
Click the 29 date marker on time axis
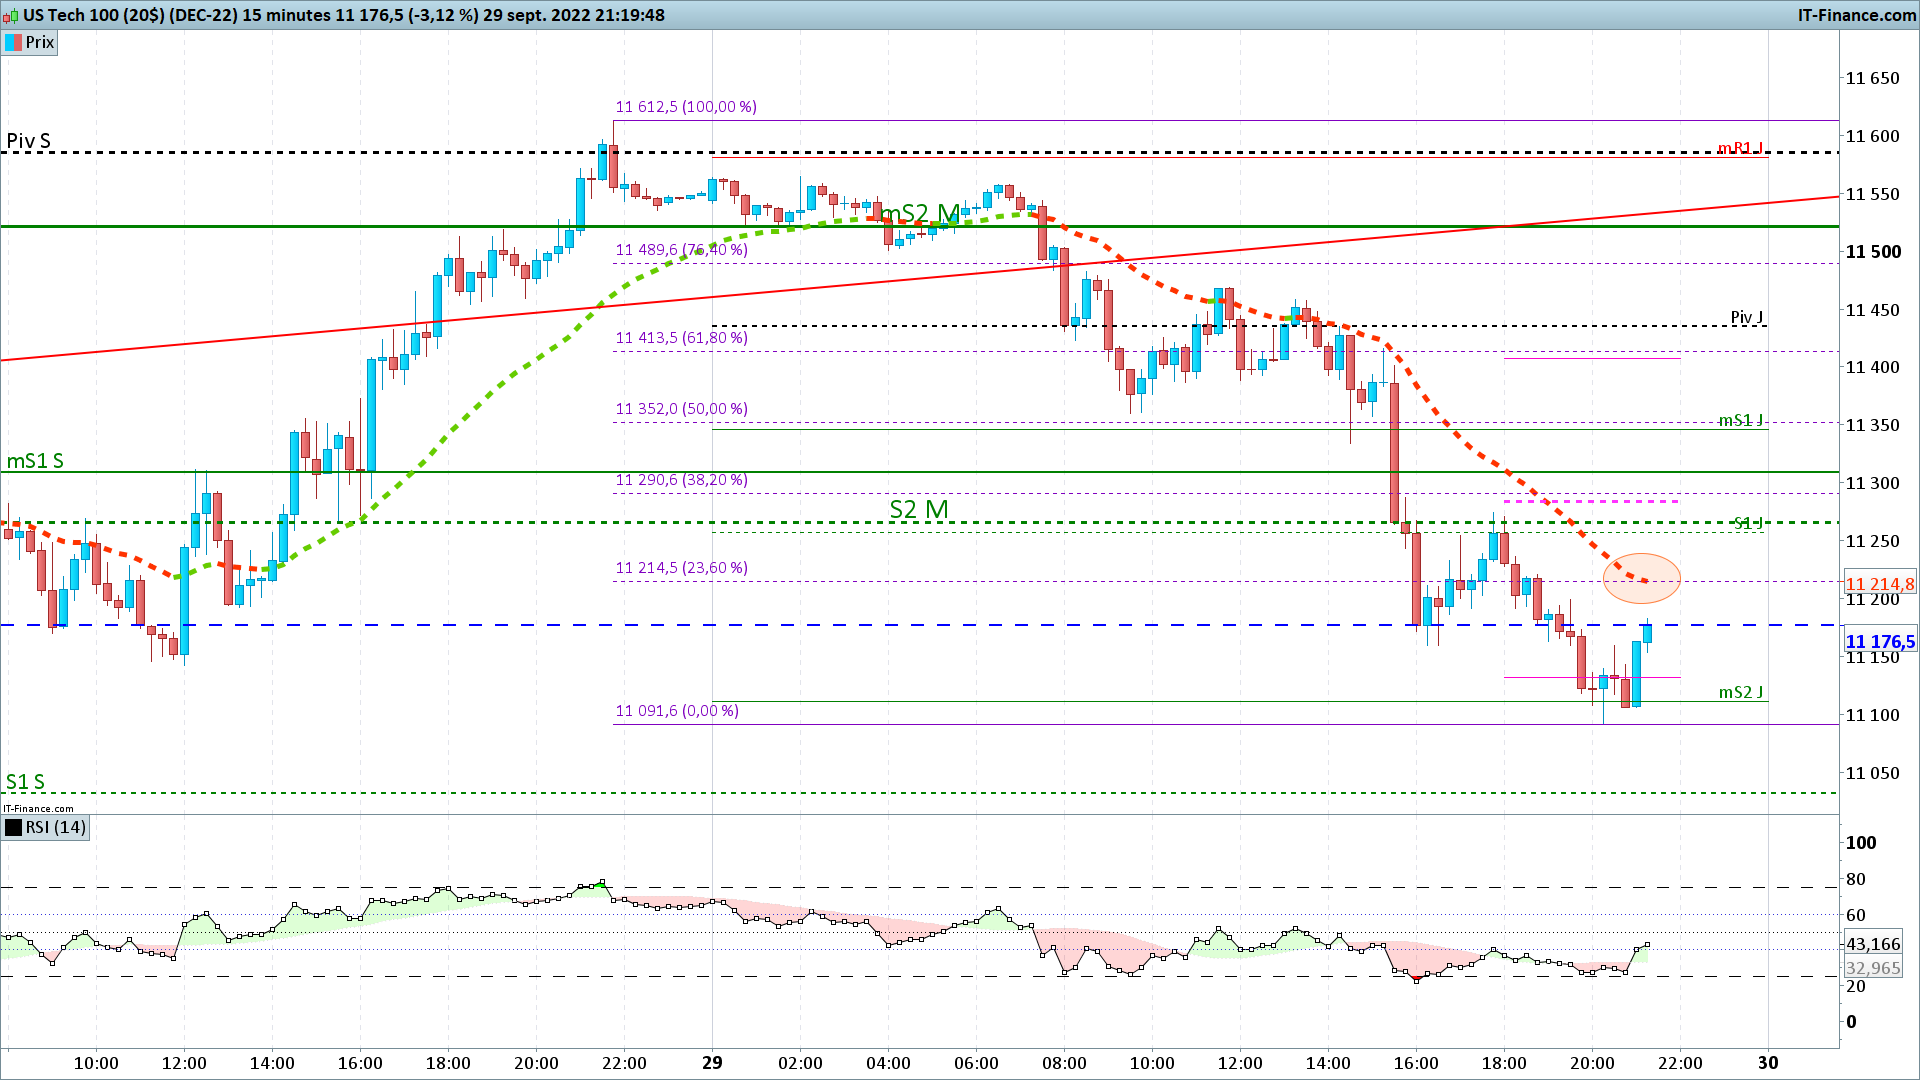(712, 1063)
